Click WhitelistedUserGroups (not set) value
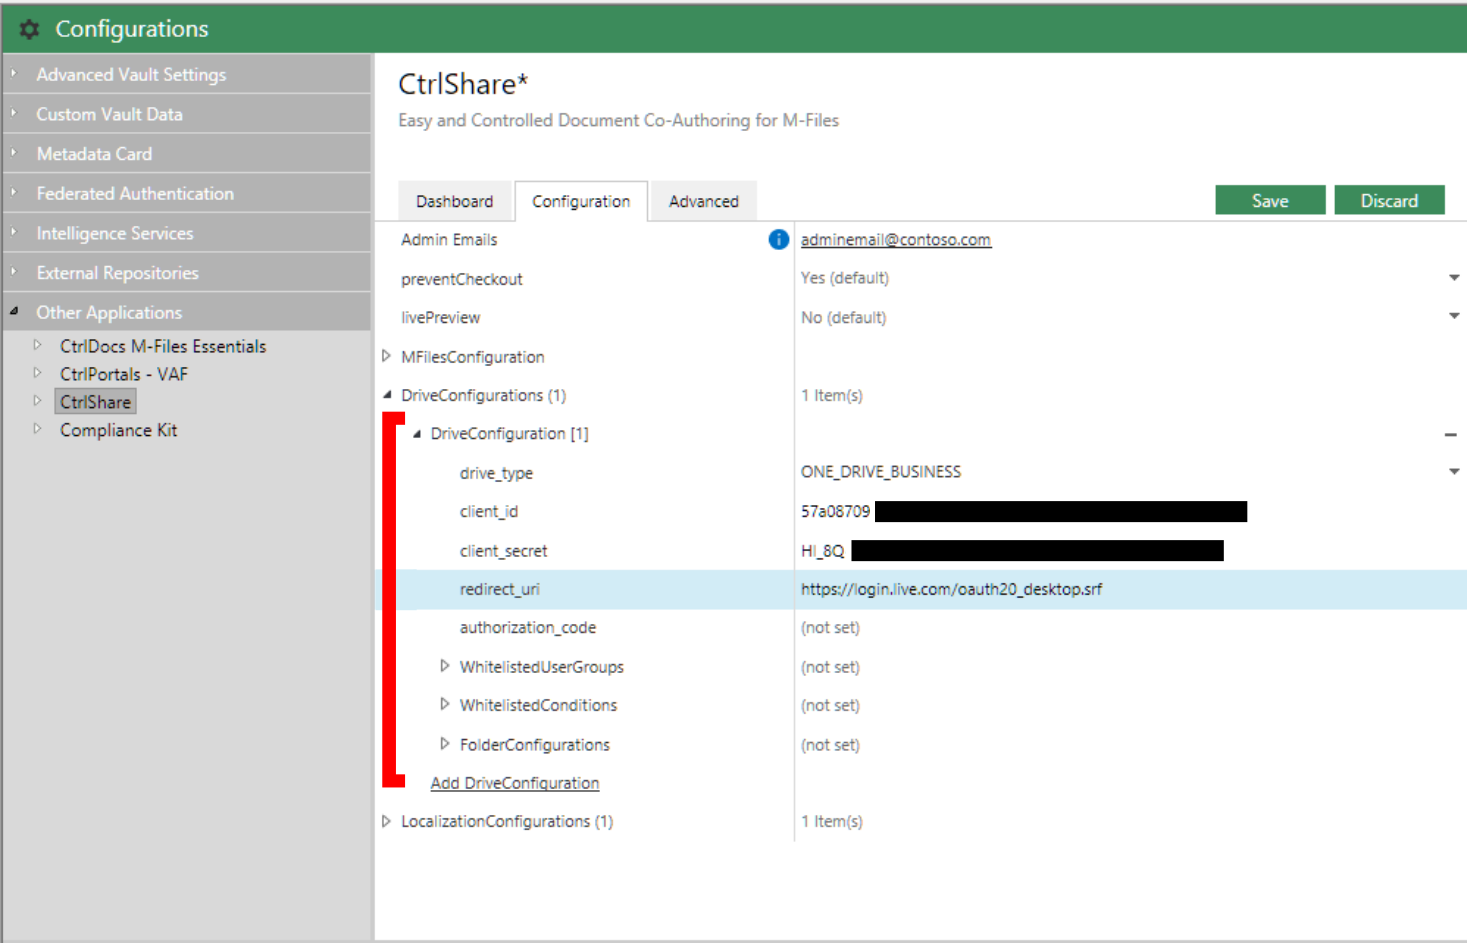This screenshot has width=1467, height=943. tap(830, 667)
